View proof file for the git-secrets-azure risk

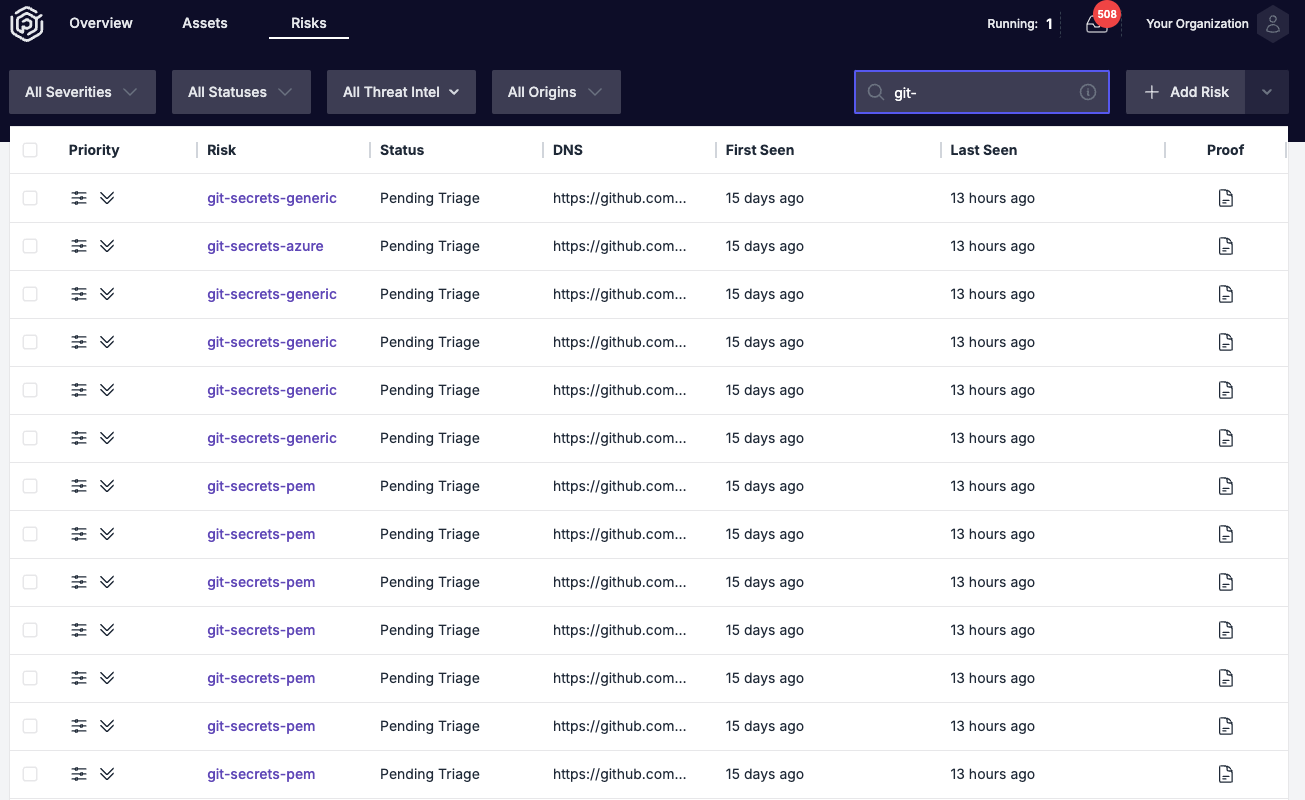(x=1226, y=246)
